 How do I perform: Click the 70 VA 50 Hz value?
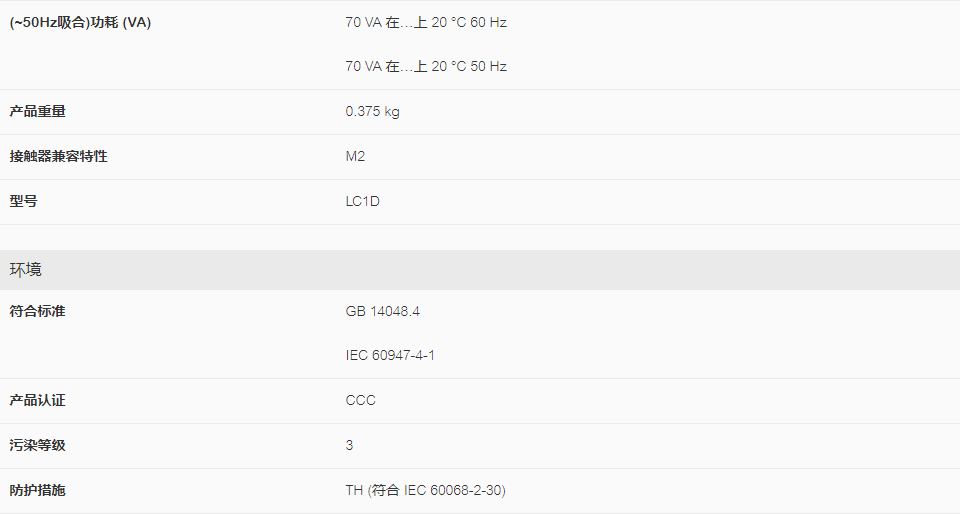pos(426,67)
